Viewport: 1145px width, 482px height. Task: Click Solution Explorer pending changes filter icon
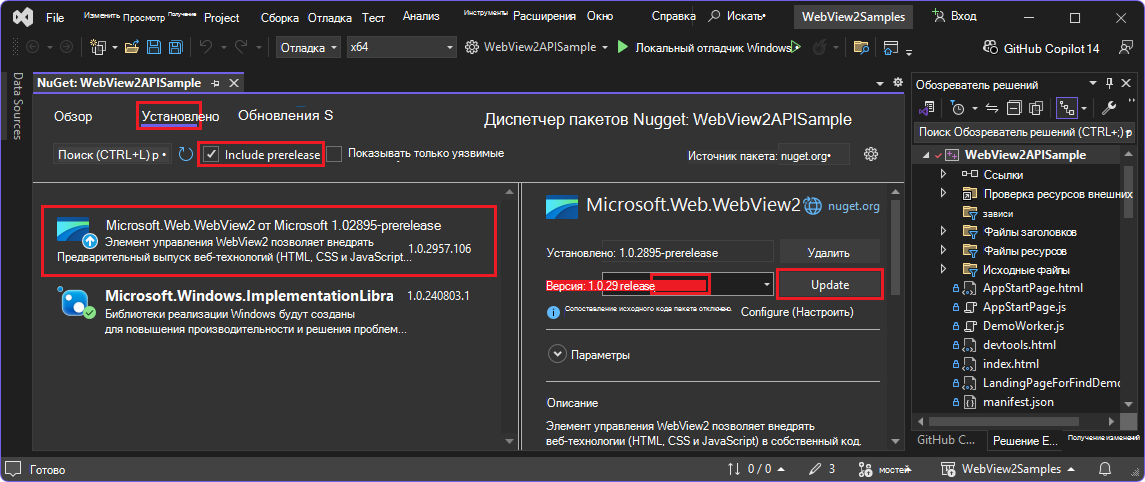point(957,109)
